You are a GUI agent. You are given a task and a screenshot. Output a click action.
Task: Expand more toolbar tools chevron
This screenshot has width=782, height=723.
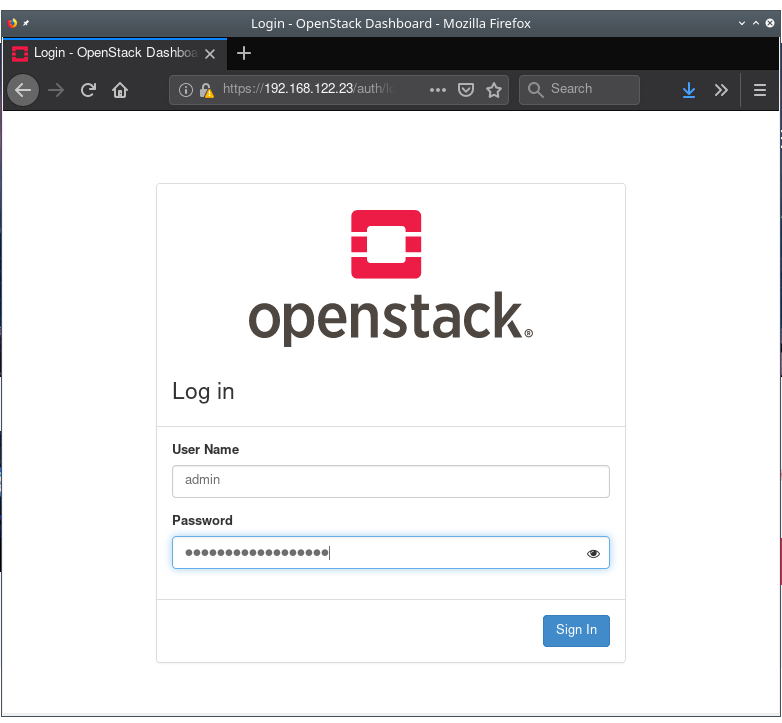pyautogui.click(x=721, y=90)
